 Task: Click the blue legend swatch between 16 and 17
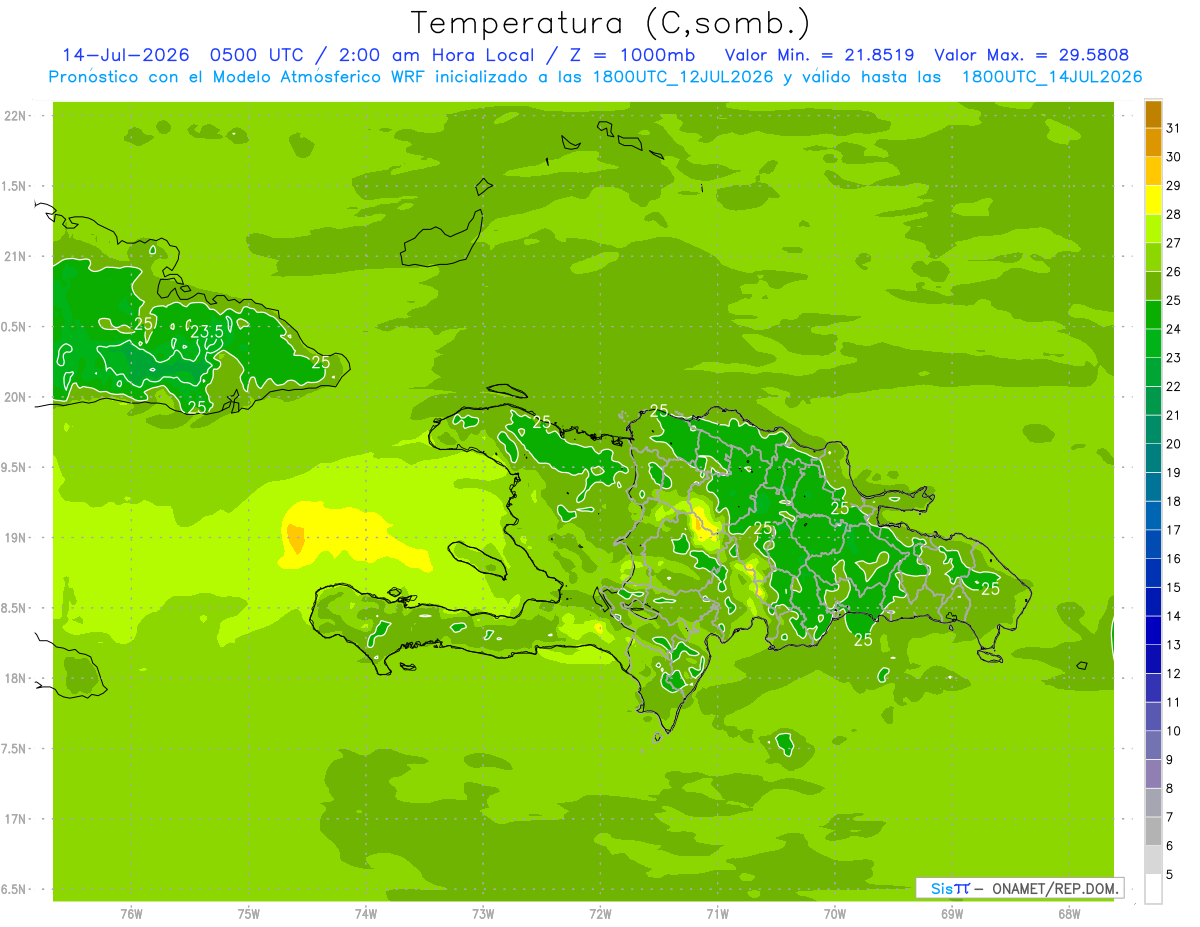pos(1153,544)
